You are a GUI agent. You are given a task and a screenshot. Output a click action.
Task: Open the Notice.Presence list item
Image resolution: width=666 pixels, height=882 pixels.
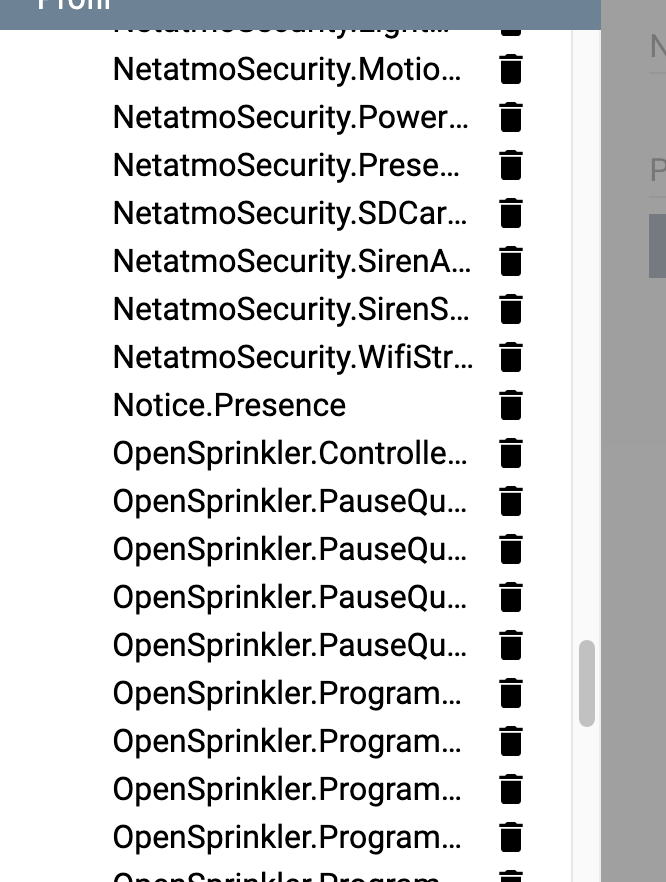(229, 405)
